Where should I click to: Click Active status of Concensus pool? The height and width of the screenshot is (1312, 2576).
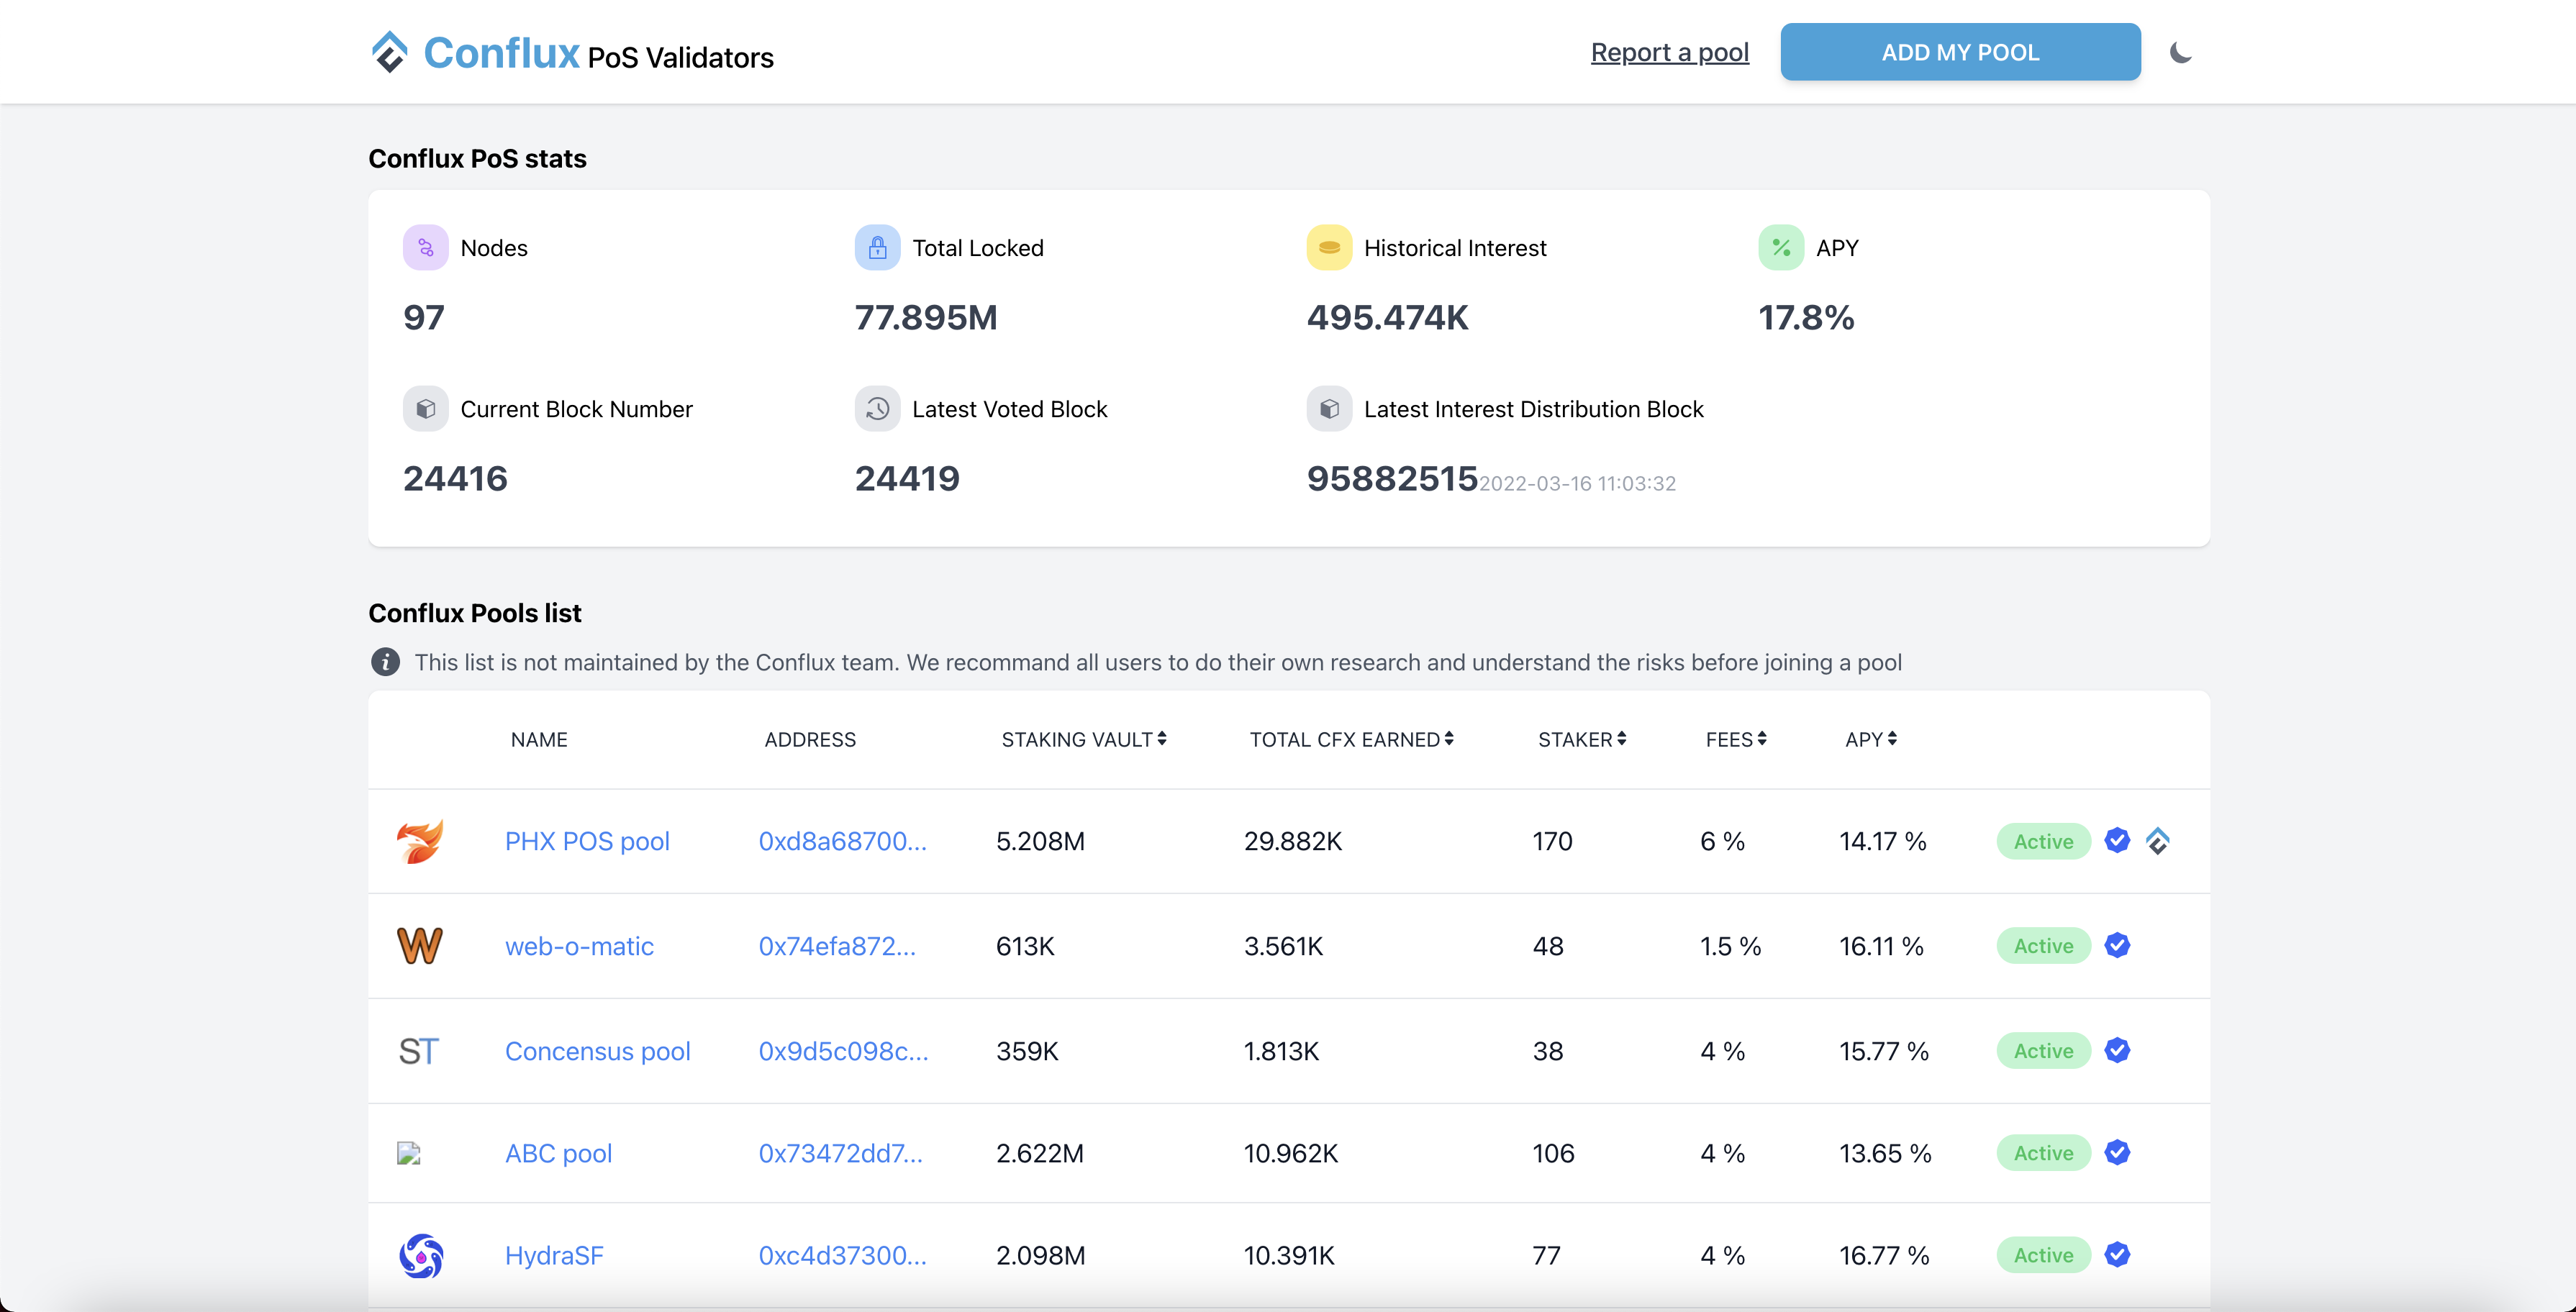2043,1051
